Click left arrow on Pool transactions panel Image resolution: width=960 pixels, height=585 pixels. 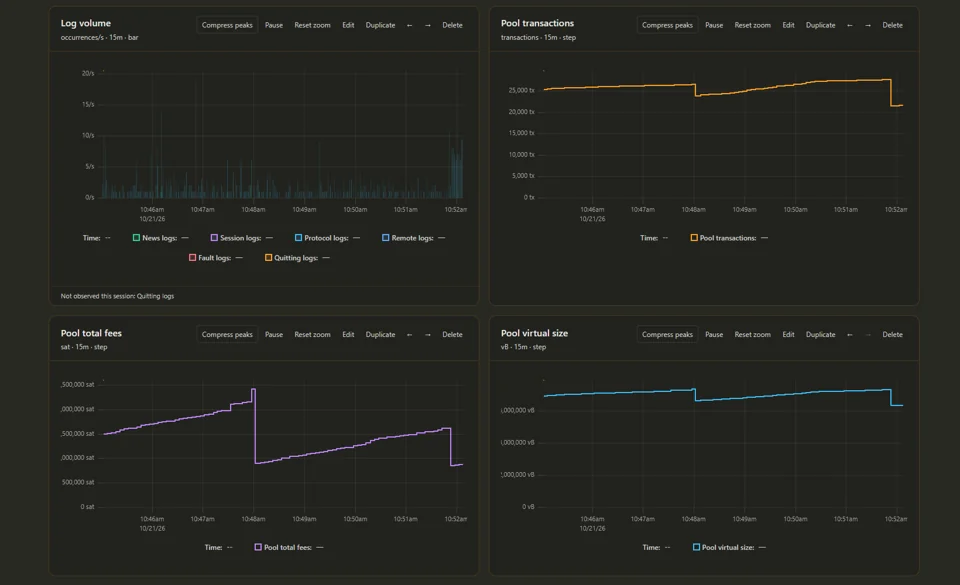[x=850, y=25]
